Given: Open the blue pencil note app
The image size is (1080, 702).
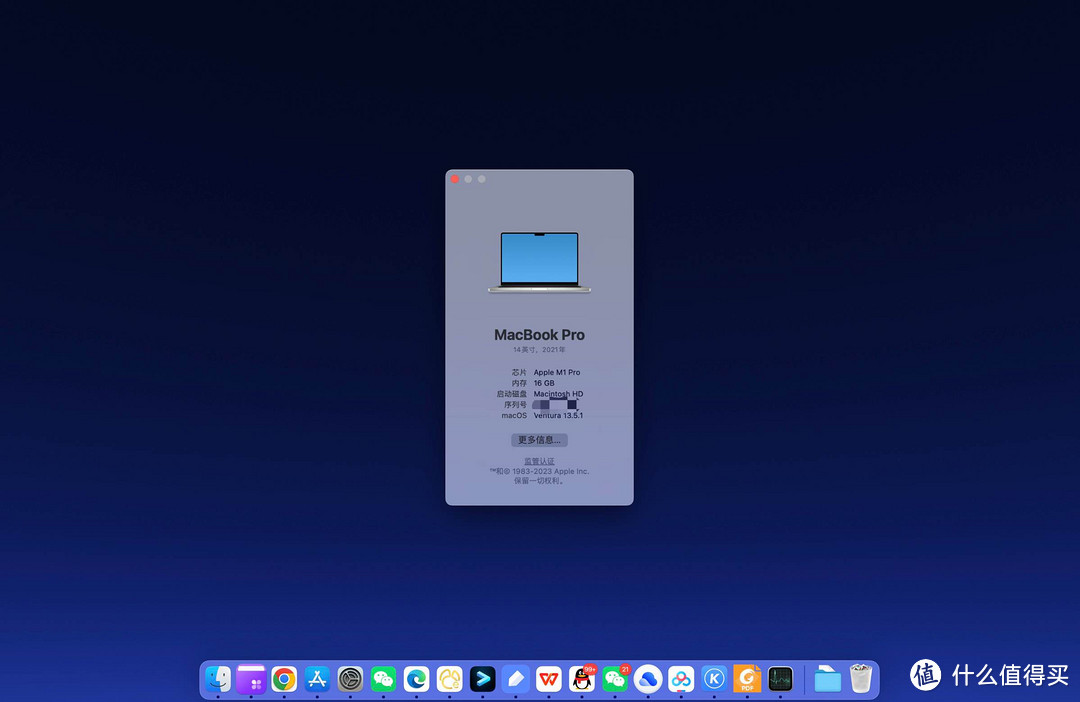Looking at the screenshot, I should pyautogui.click(x=516, y=679).
